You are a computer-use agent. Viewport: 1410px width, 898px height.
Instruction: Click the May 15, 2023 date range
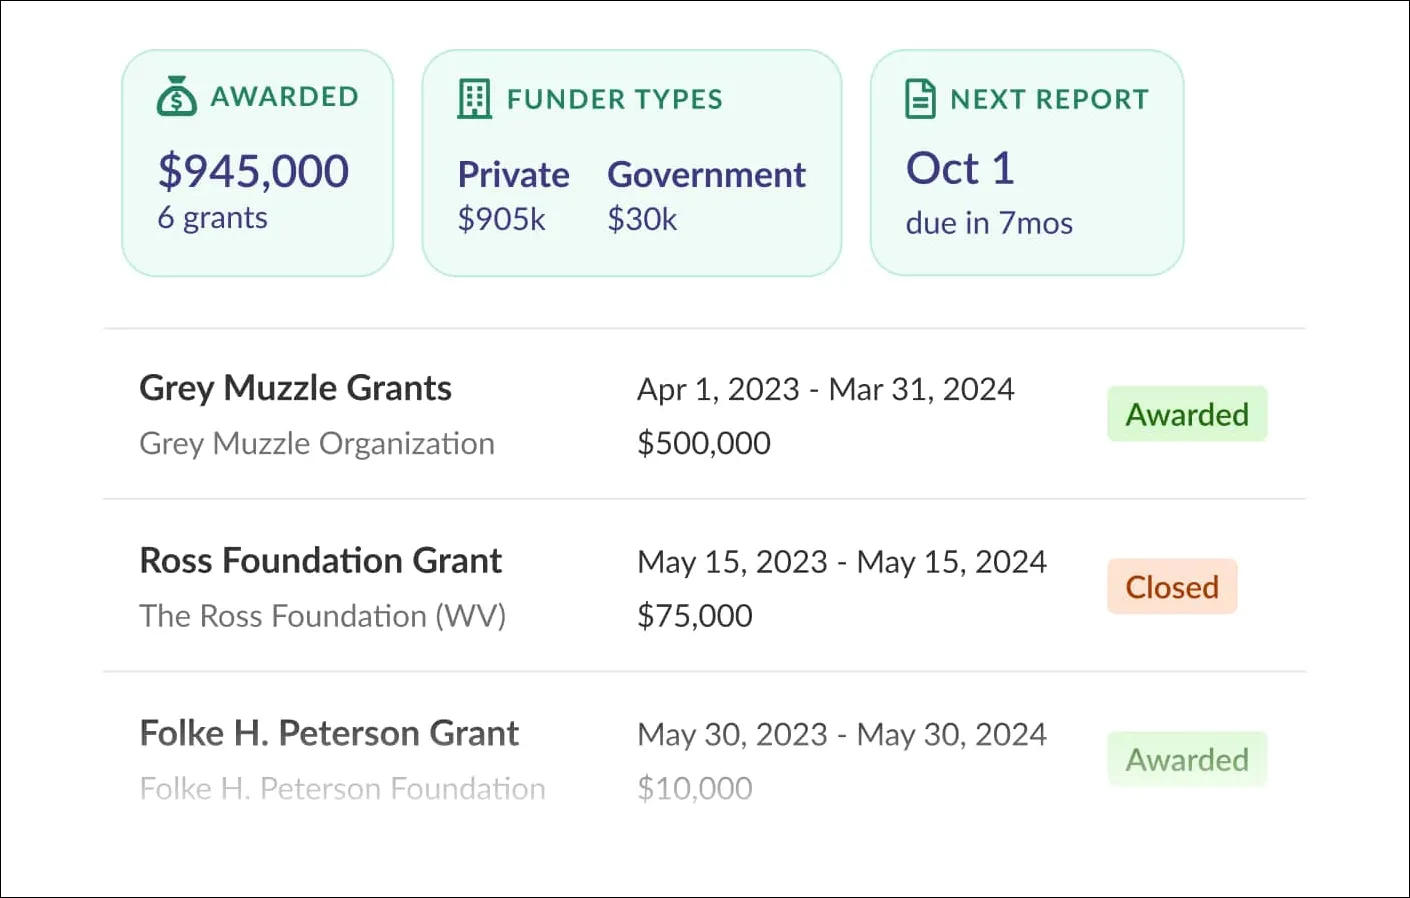(842, 562)
